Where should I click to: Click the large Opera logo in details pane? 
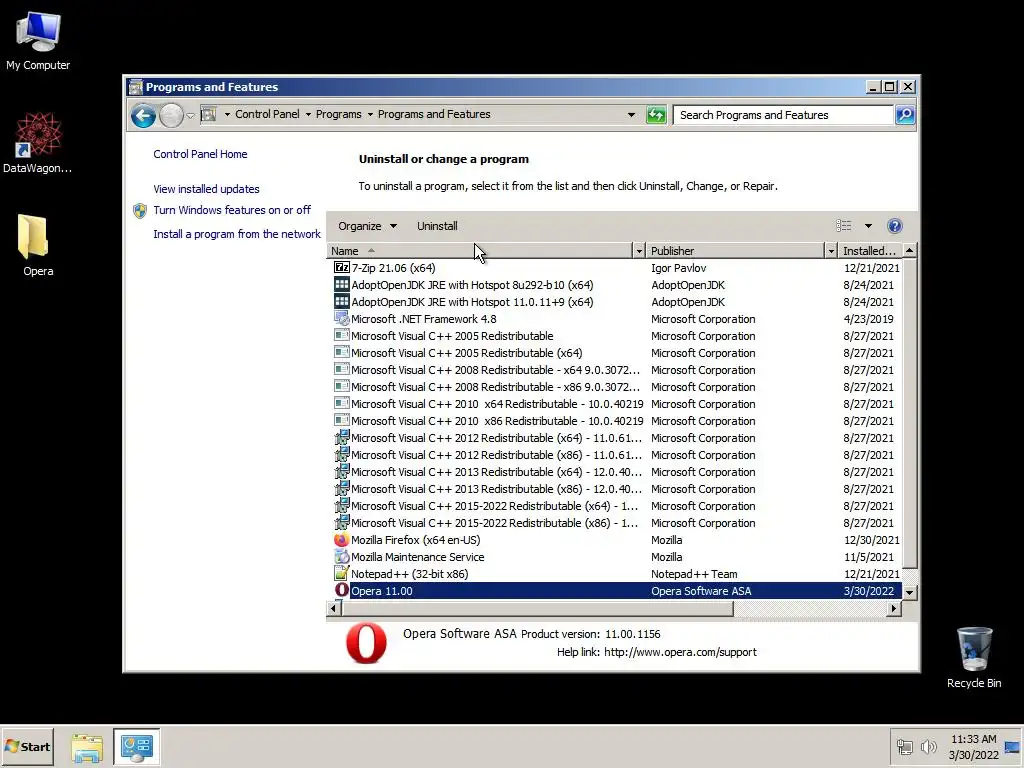tap(366, 643)
